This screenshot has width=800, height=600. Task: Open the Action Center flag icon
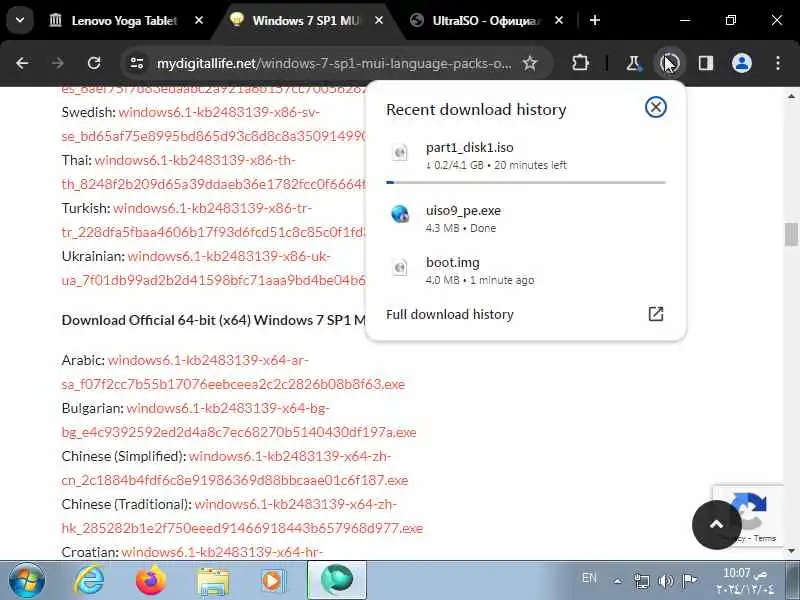point(690,580)
